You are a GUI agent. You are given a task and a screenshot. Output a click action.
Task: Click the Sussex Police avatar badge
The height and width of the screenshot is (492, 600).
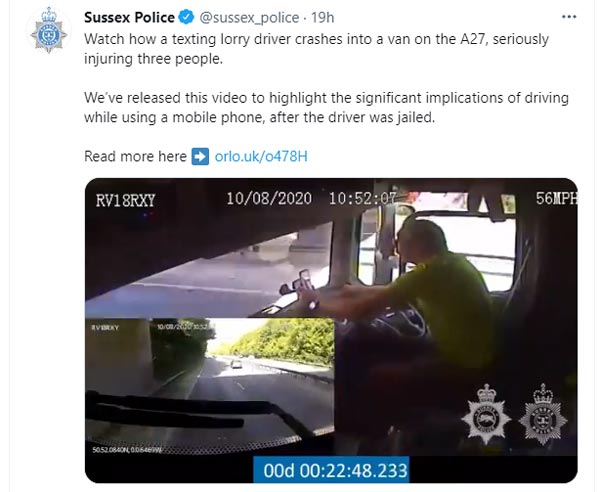click(49, 30)
